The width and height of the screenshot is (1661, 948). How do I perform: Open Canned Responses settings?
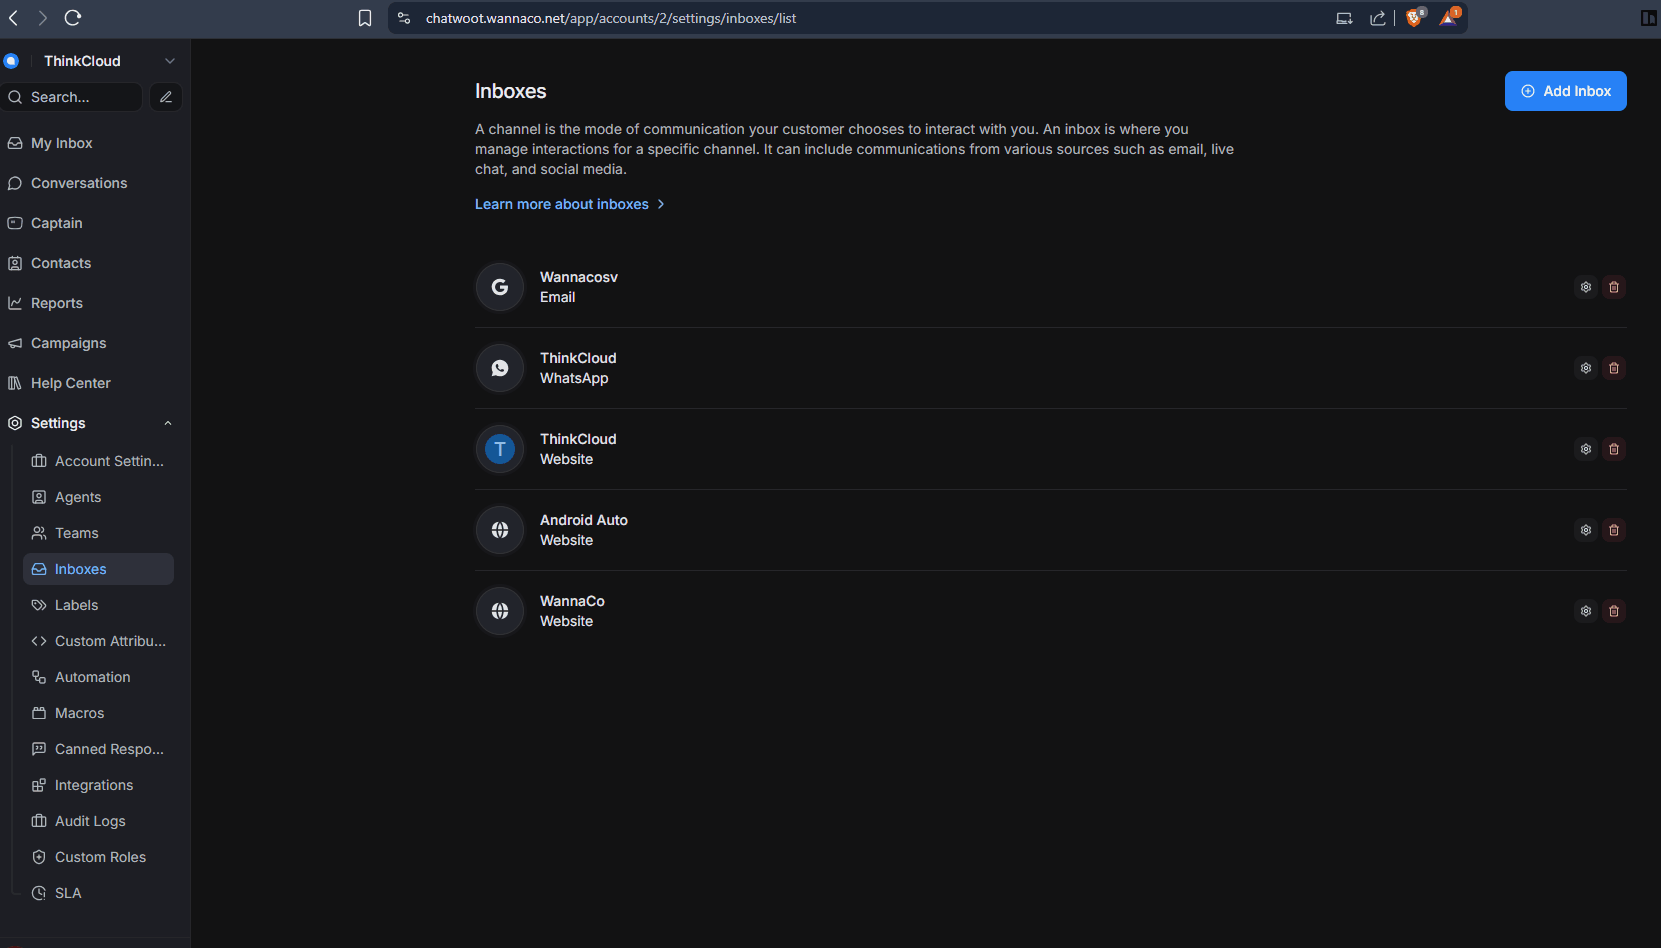[x=98, y=749]
